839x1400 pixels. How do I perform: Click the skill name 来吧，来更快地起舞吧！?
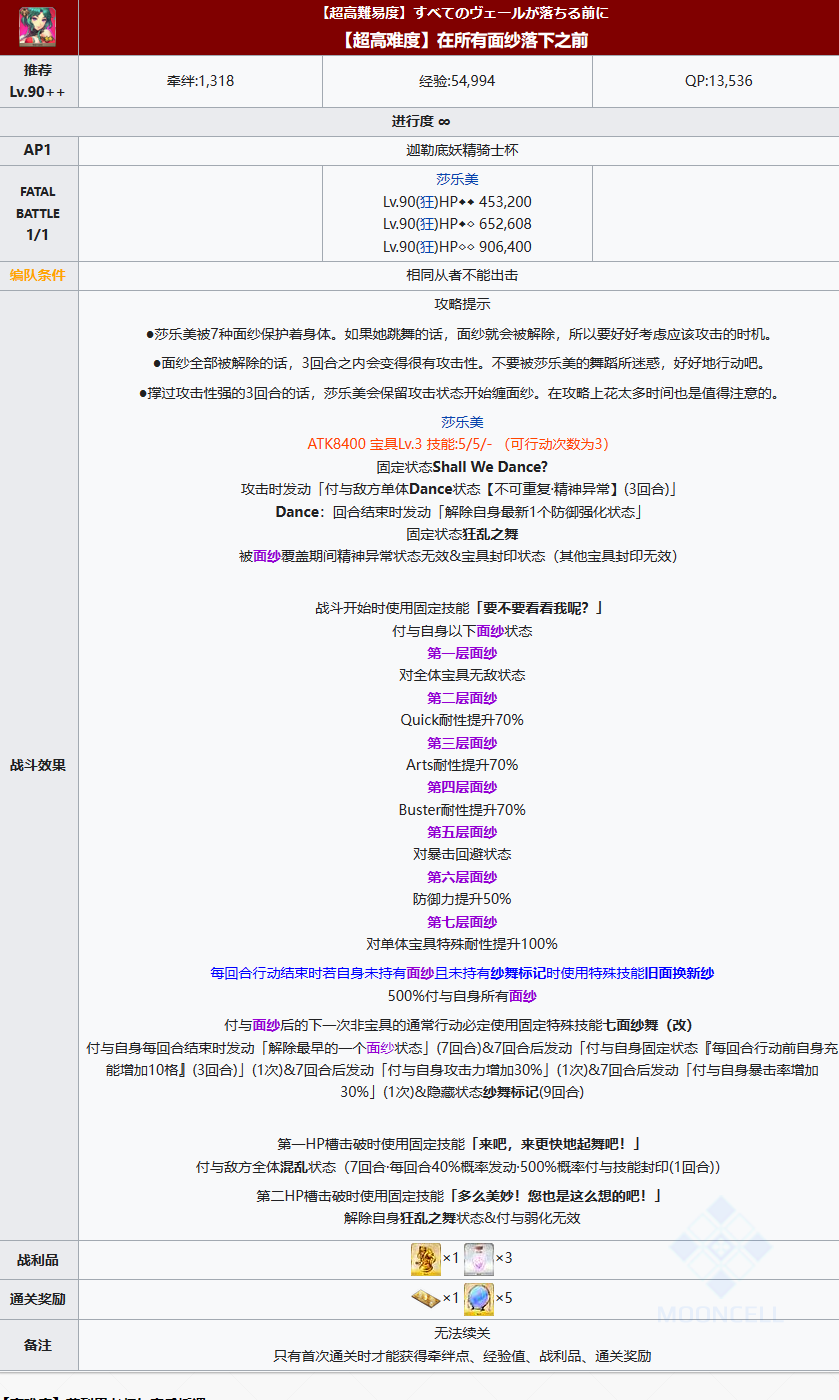coord(553,1144)
